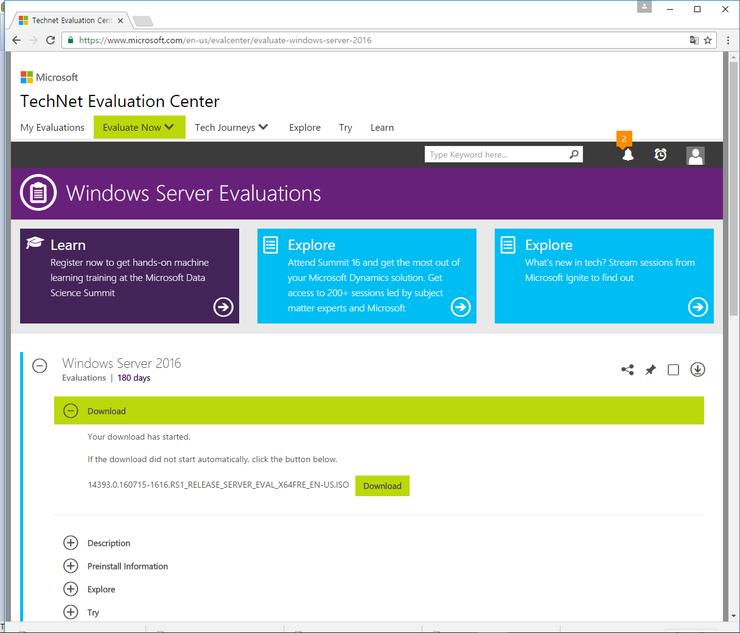The height and width of the screenshot is (633, 740).
Task: Open notifications bell icon
Action: pos(628,155)
